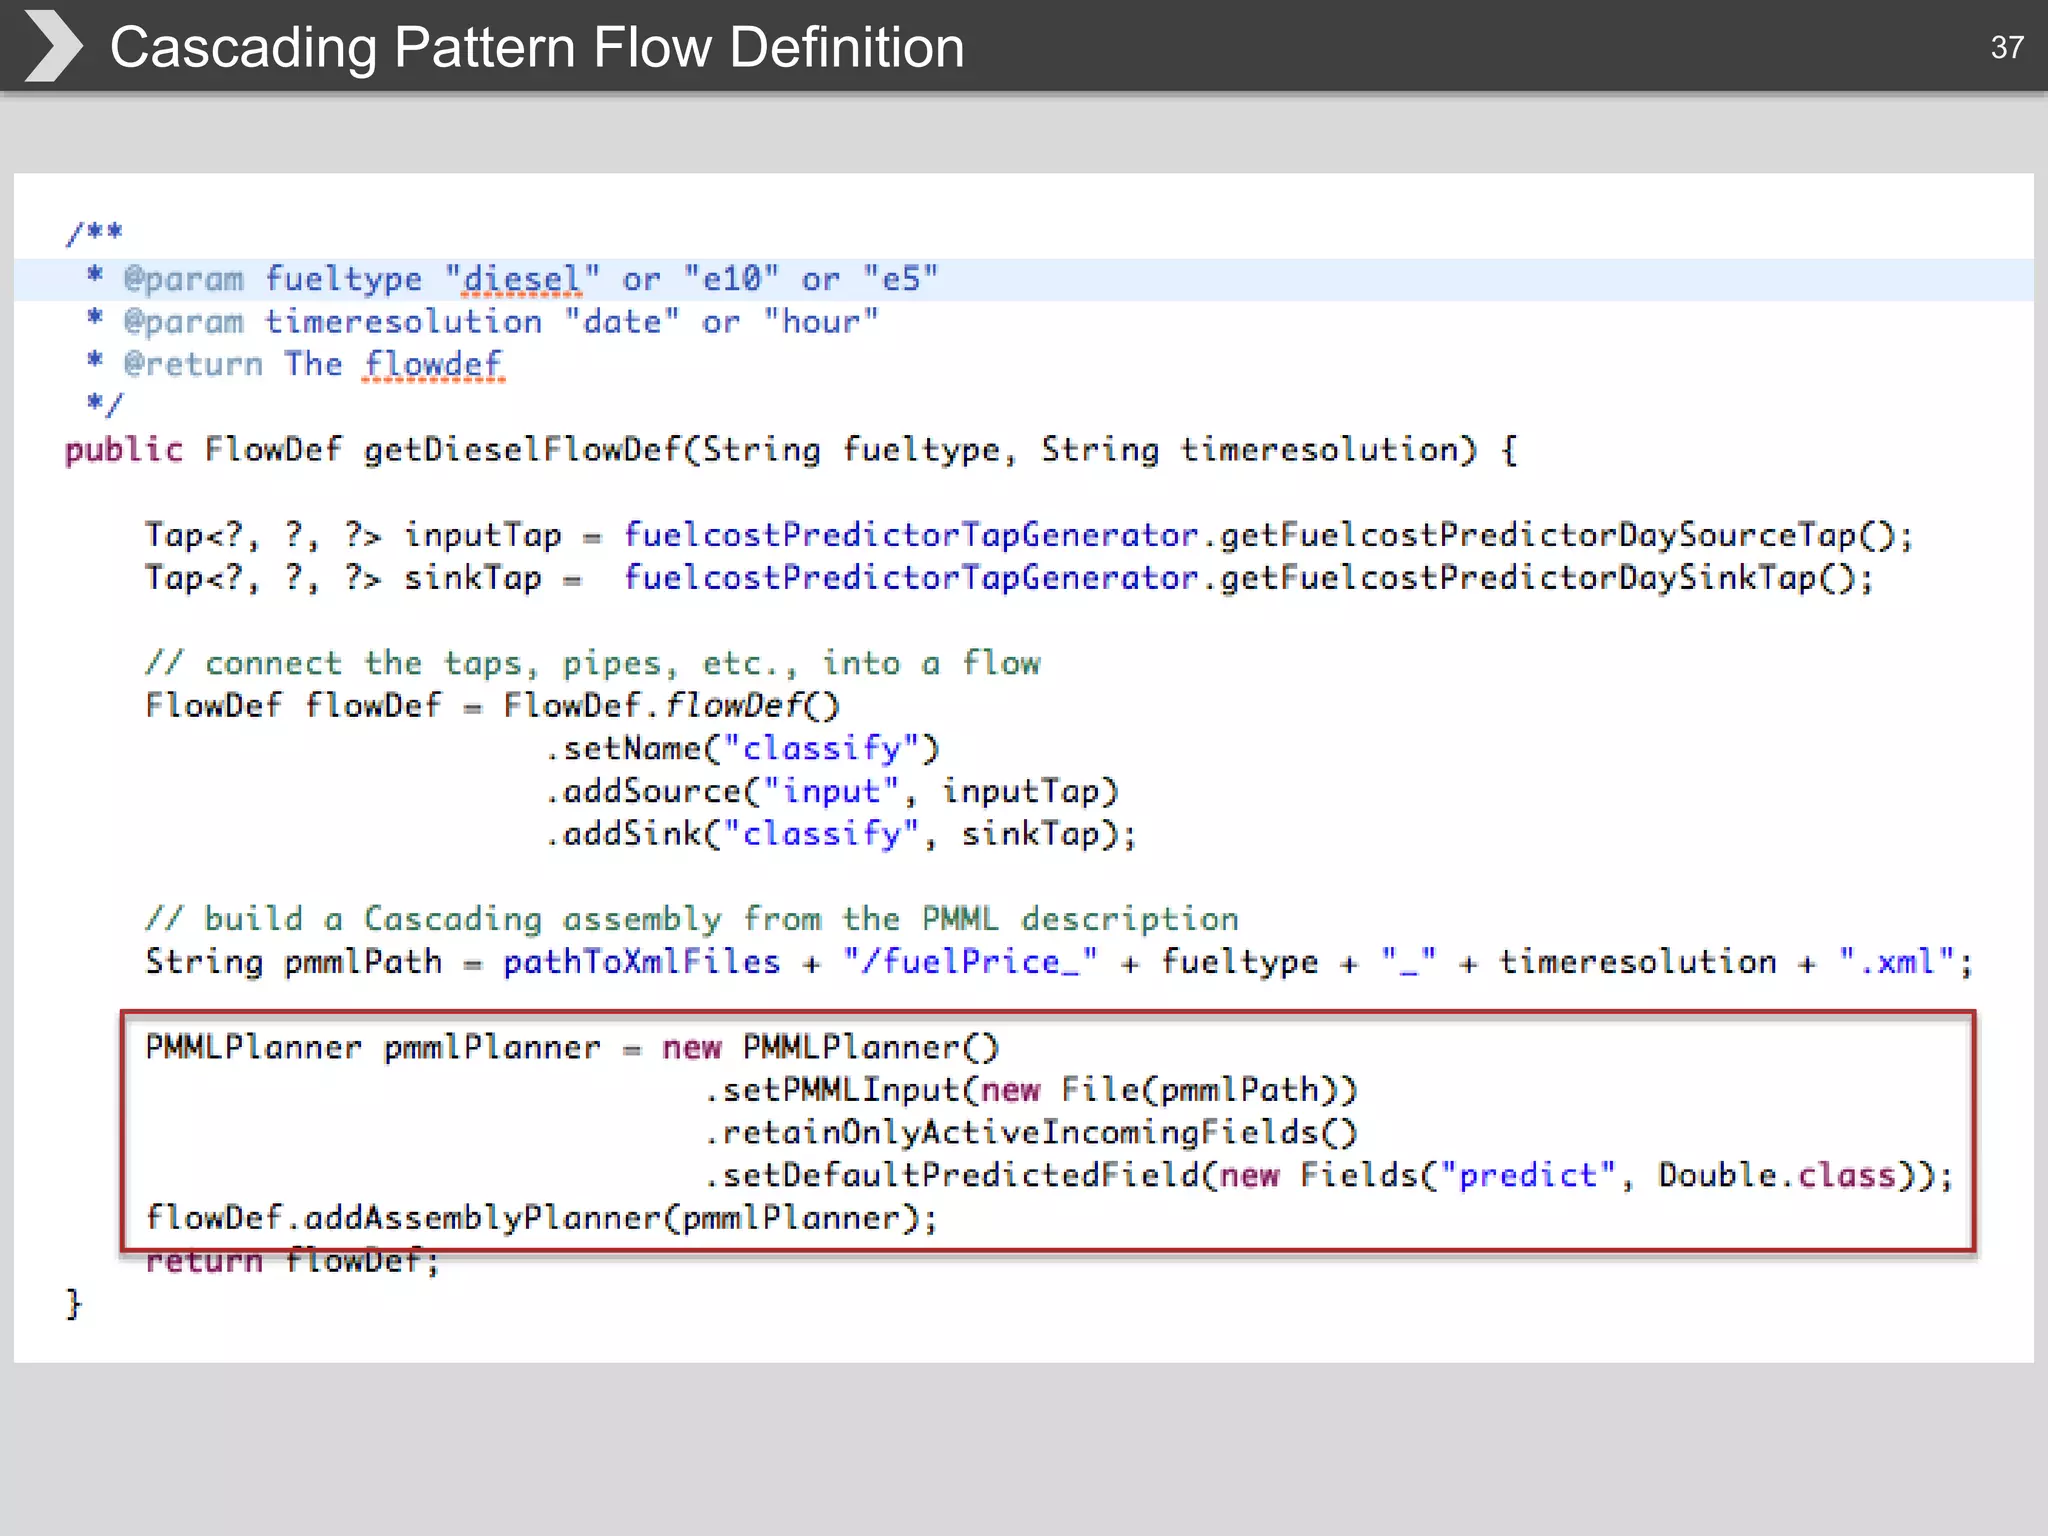Click the method name getDieselFlowDef
Viewport: 2048px width, 1536px height.
coord(522,450)
